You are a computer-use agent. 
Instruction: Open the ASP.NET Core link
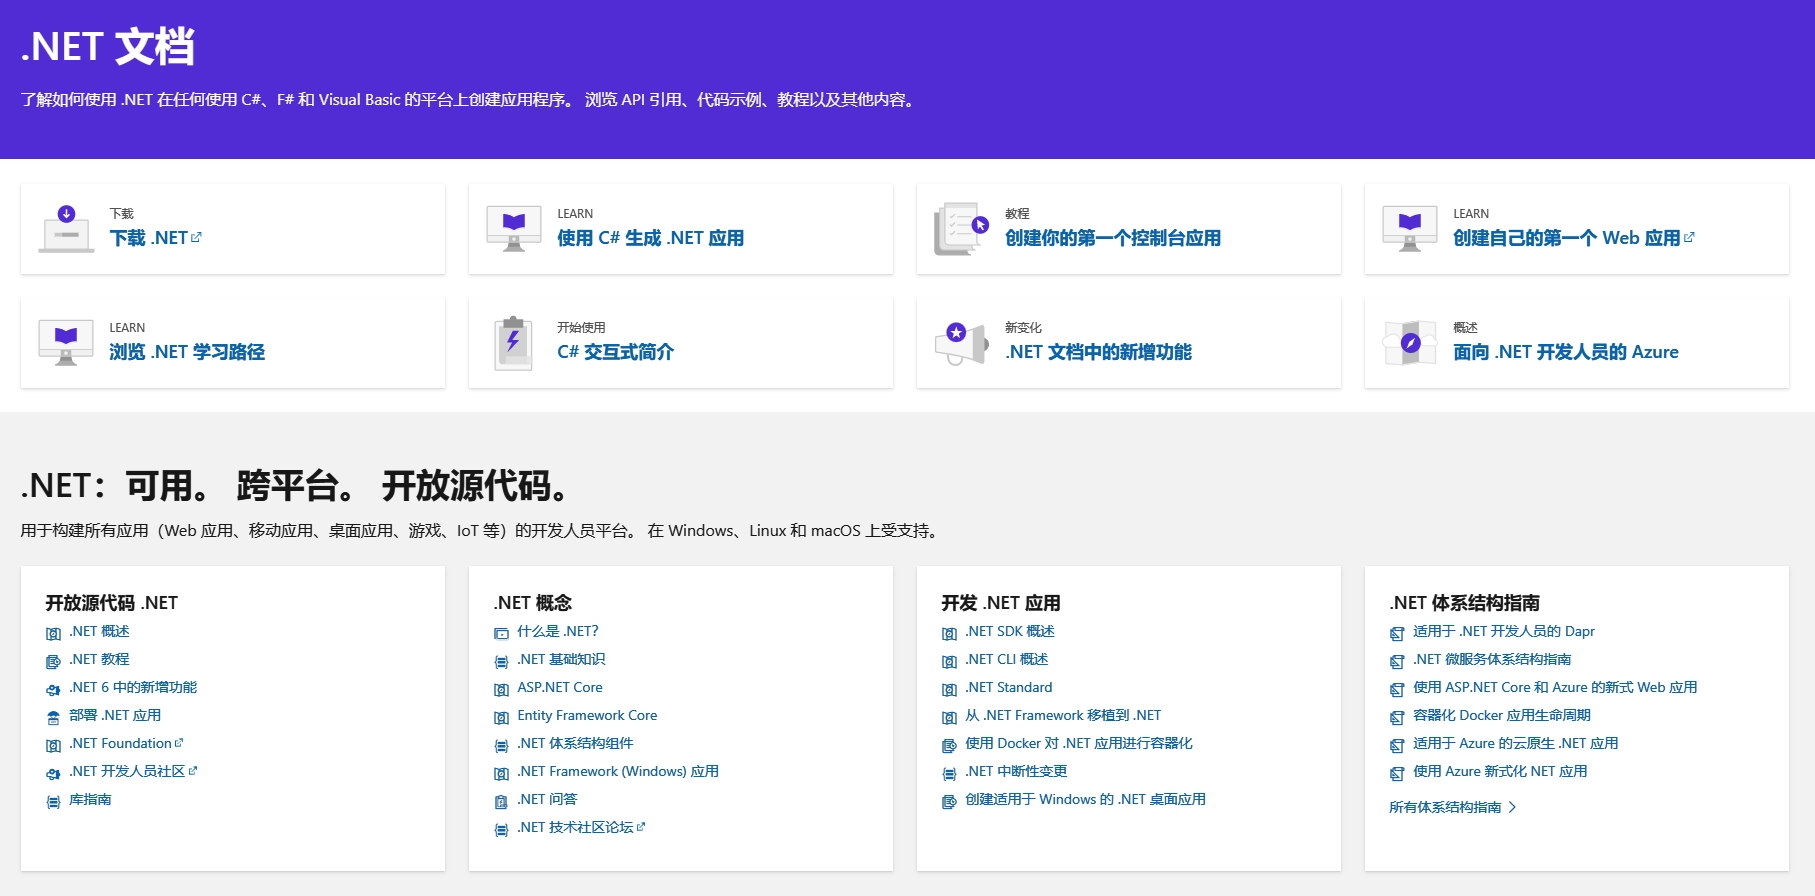pos(559,687)
